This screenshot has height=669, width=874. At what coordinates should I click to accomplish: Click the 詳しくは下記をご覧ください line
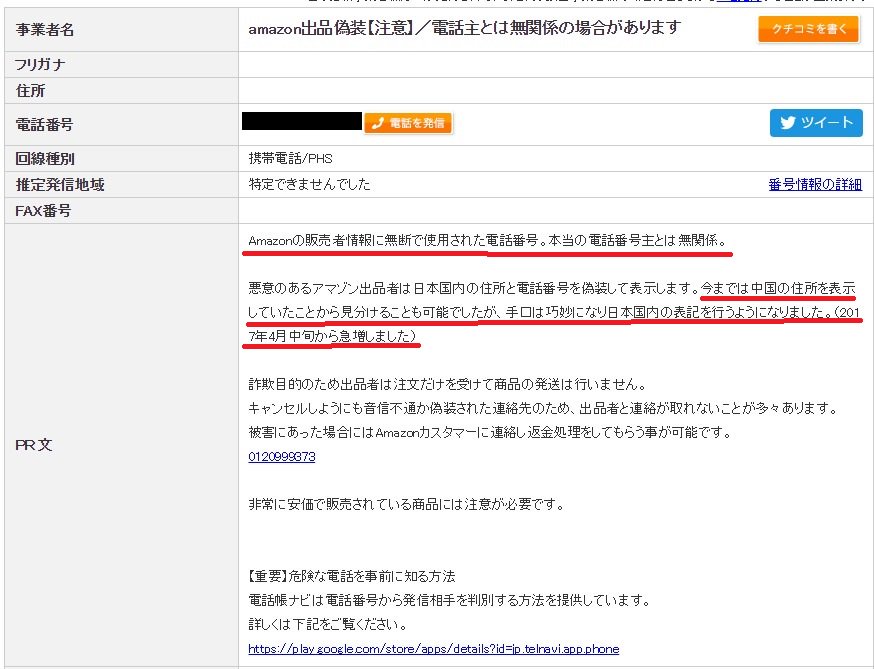(x=328, y=624)
